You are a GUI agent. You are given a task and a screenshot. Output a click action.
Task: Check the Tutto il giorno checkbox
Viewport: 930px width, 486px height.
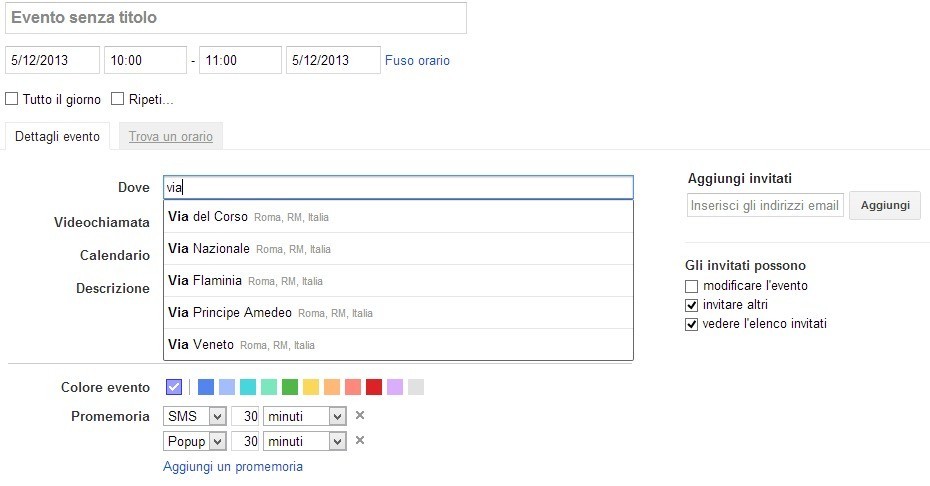click(12, 99)
